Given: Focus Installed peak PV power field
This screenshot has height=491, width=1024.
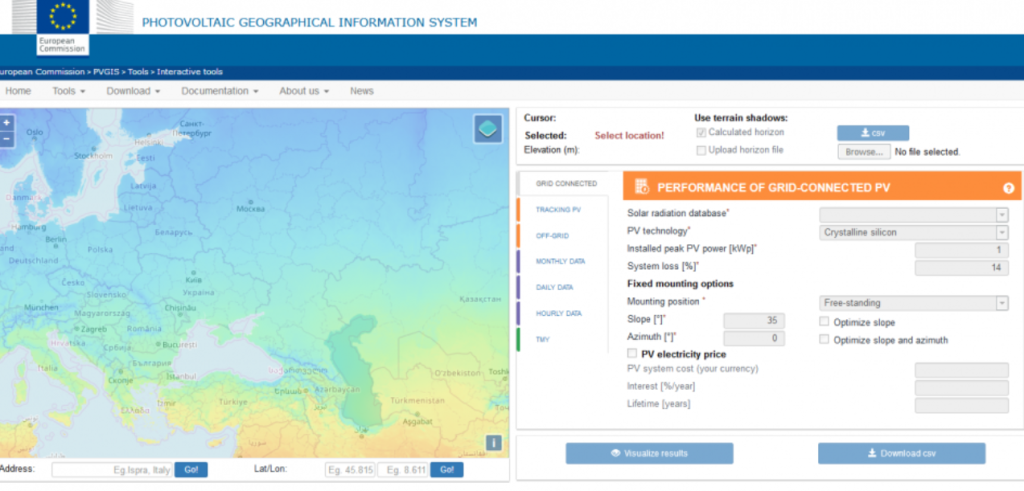Looking at the screenshot, I should (961, 250).
